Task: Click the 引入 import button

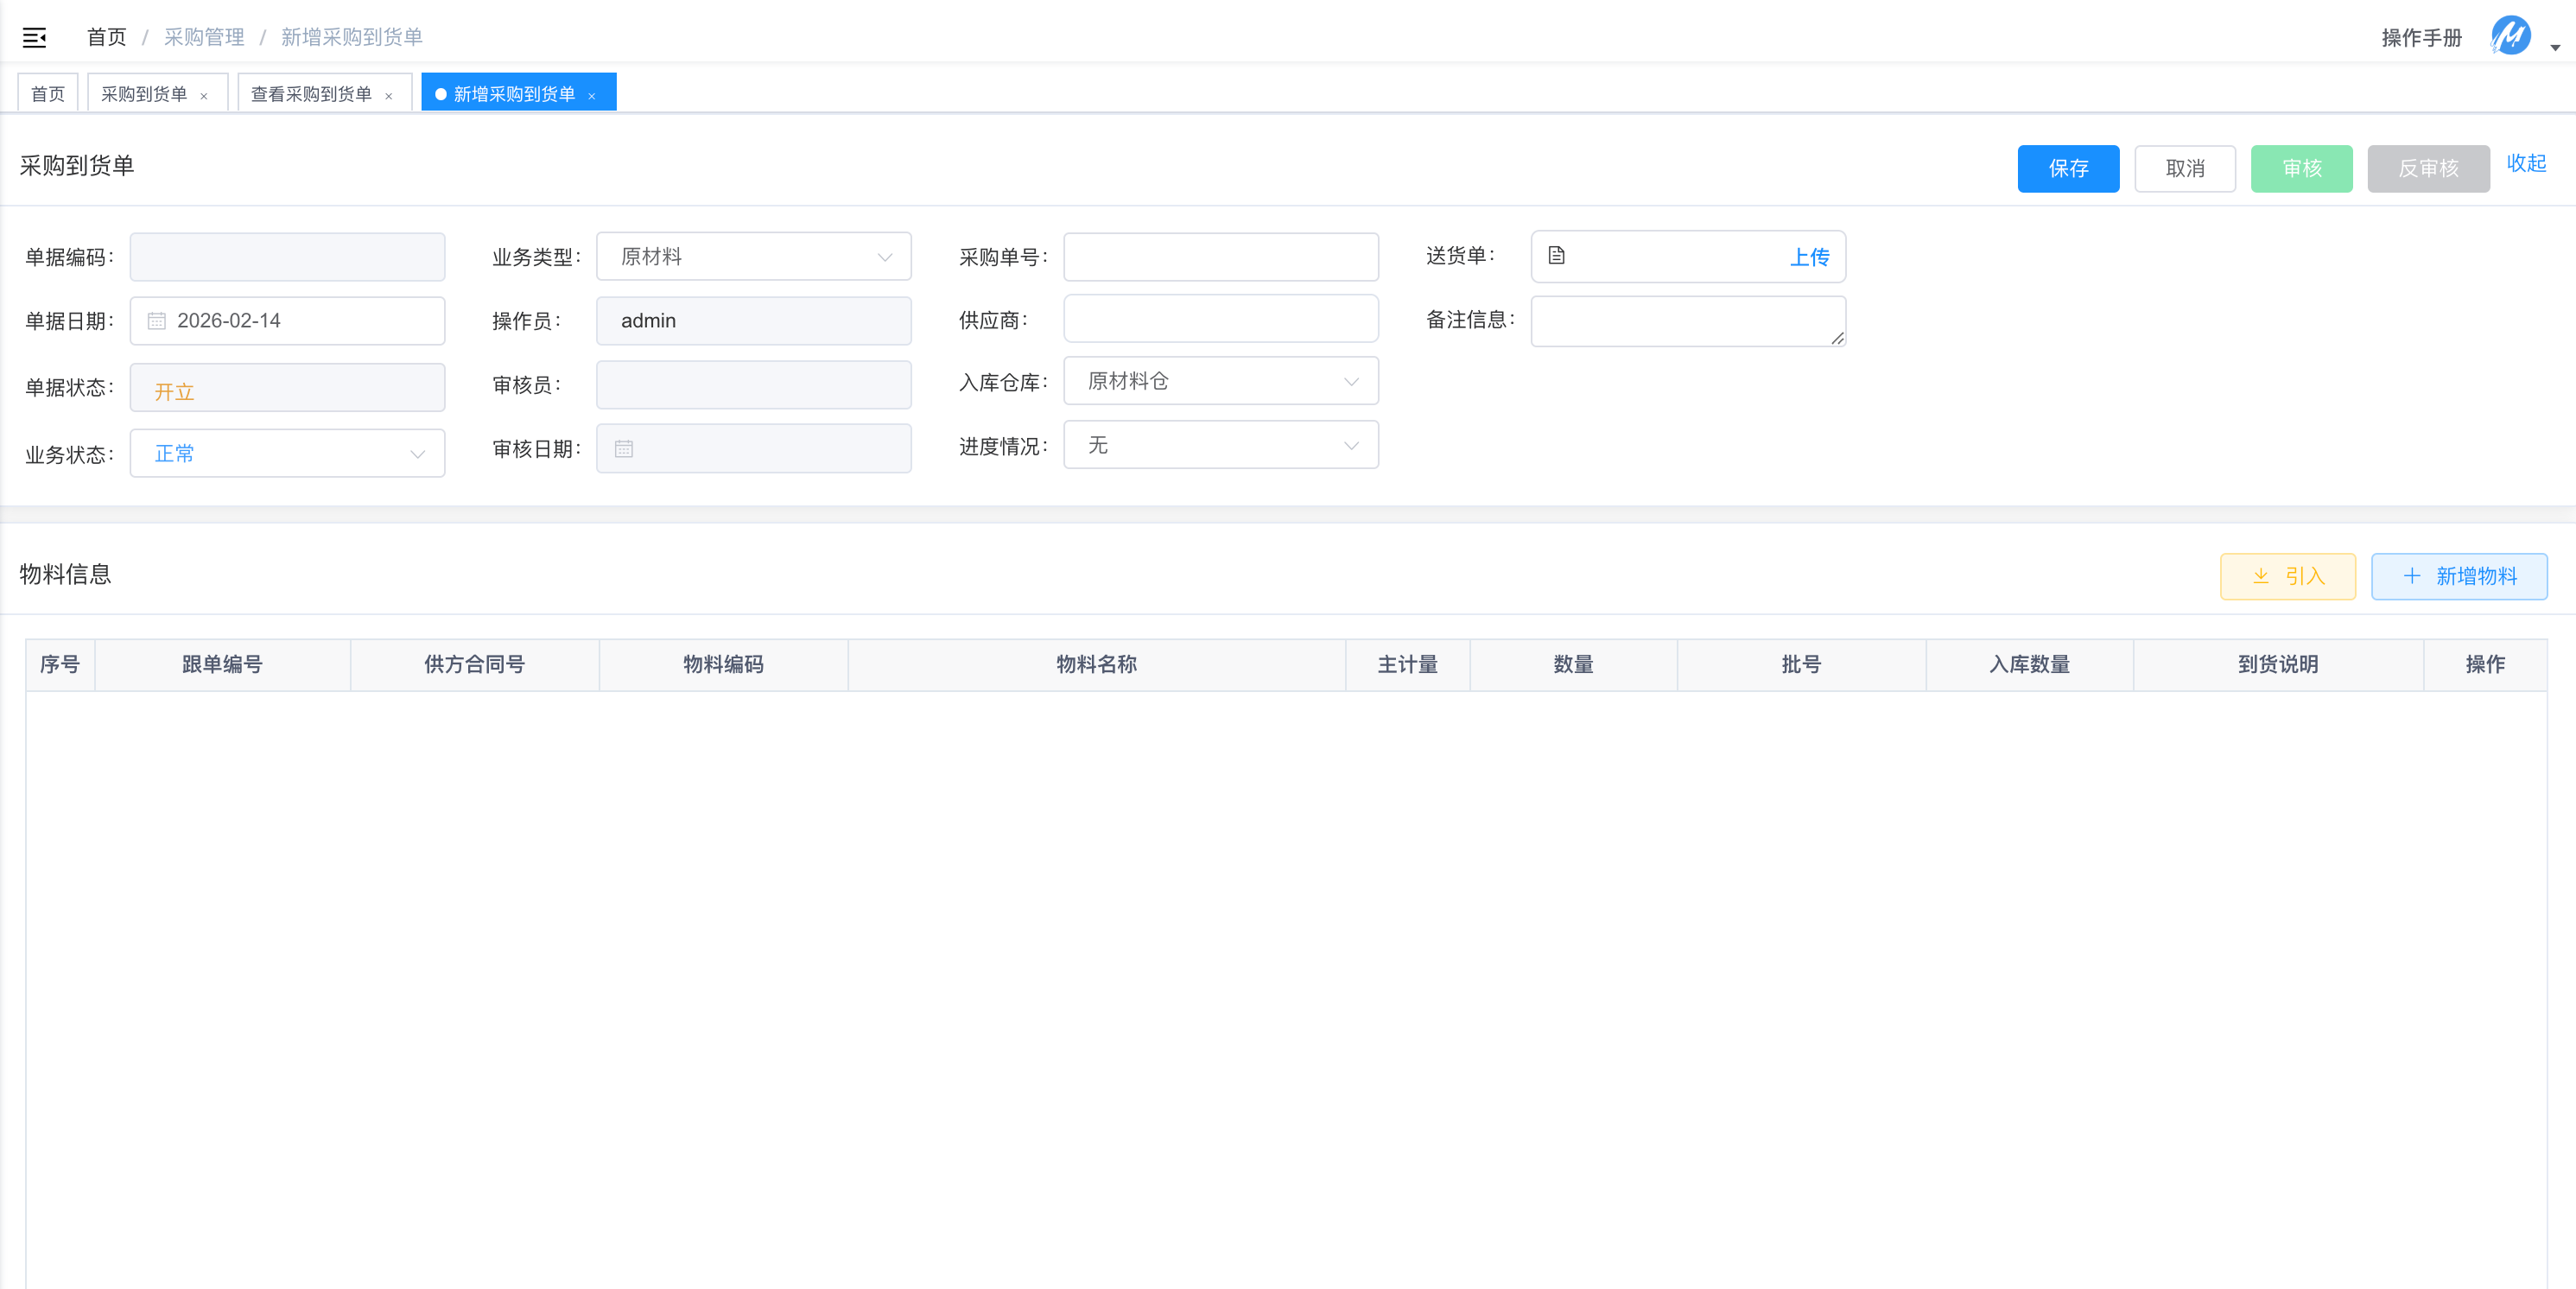Action: pos(2287,576)
